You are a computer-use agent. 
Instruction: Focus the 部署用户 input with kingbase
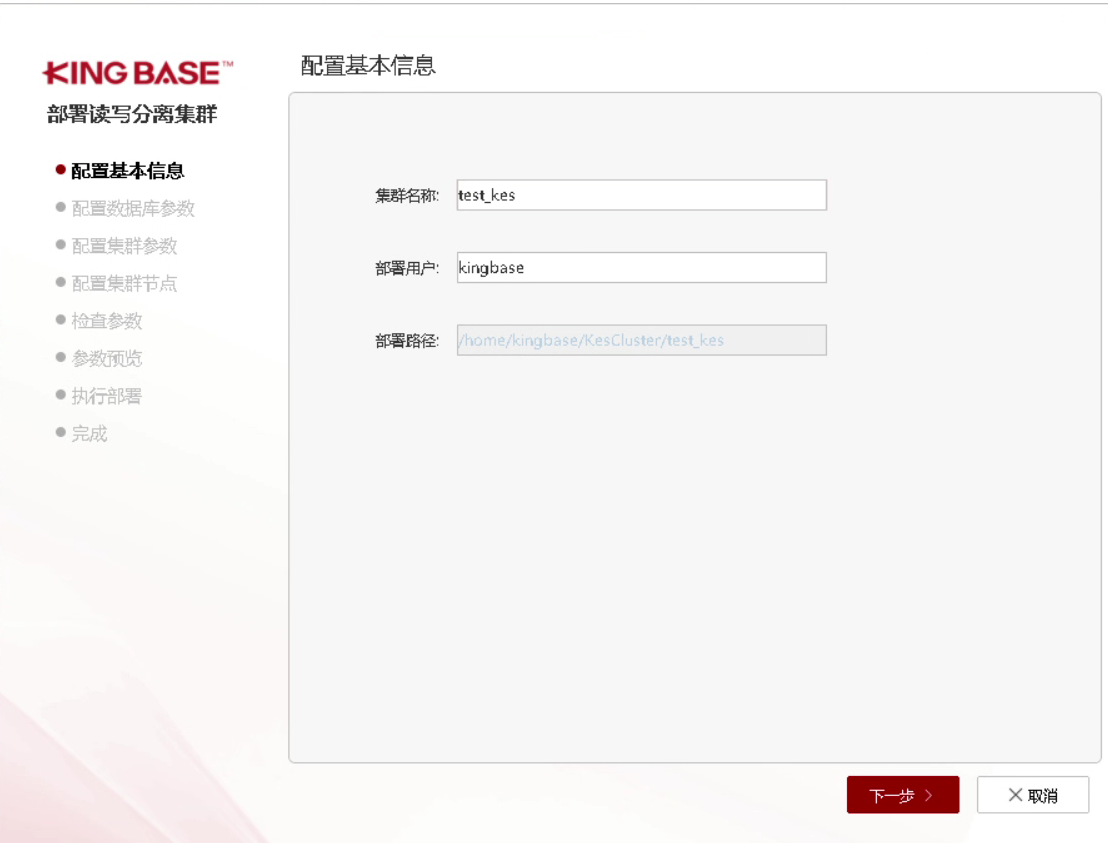pyautogui.click(x=642, y=268)
